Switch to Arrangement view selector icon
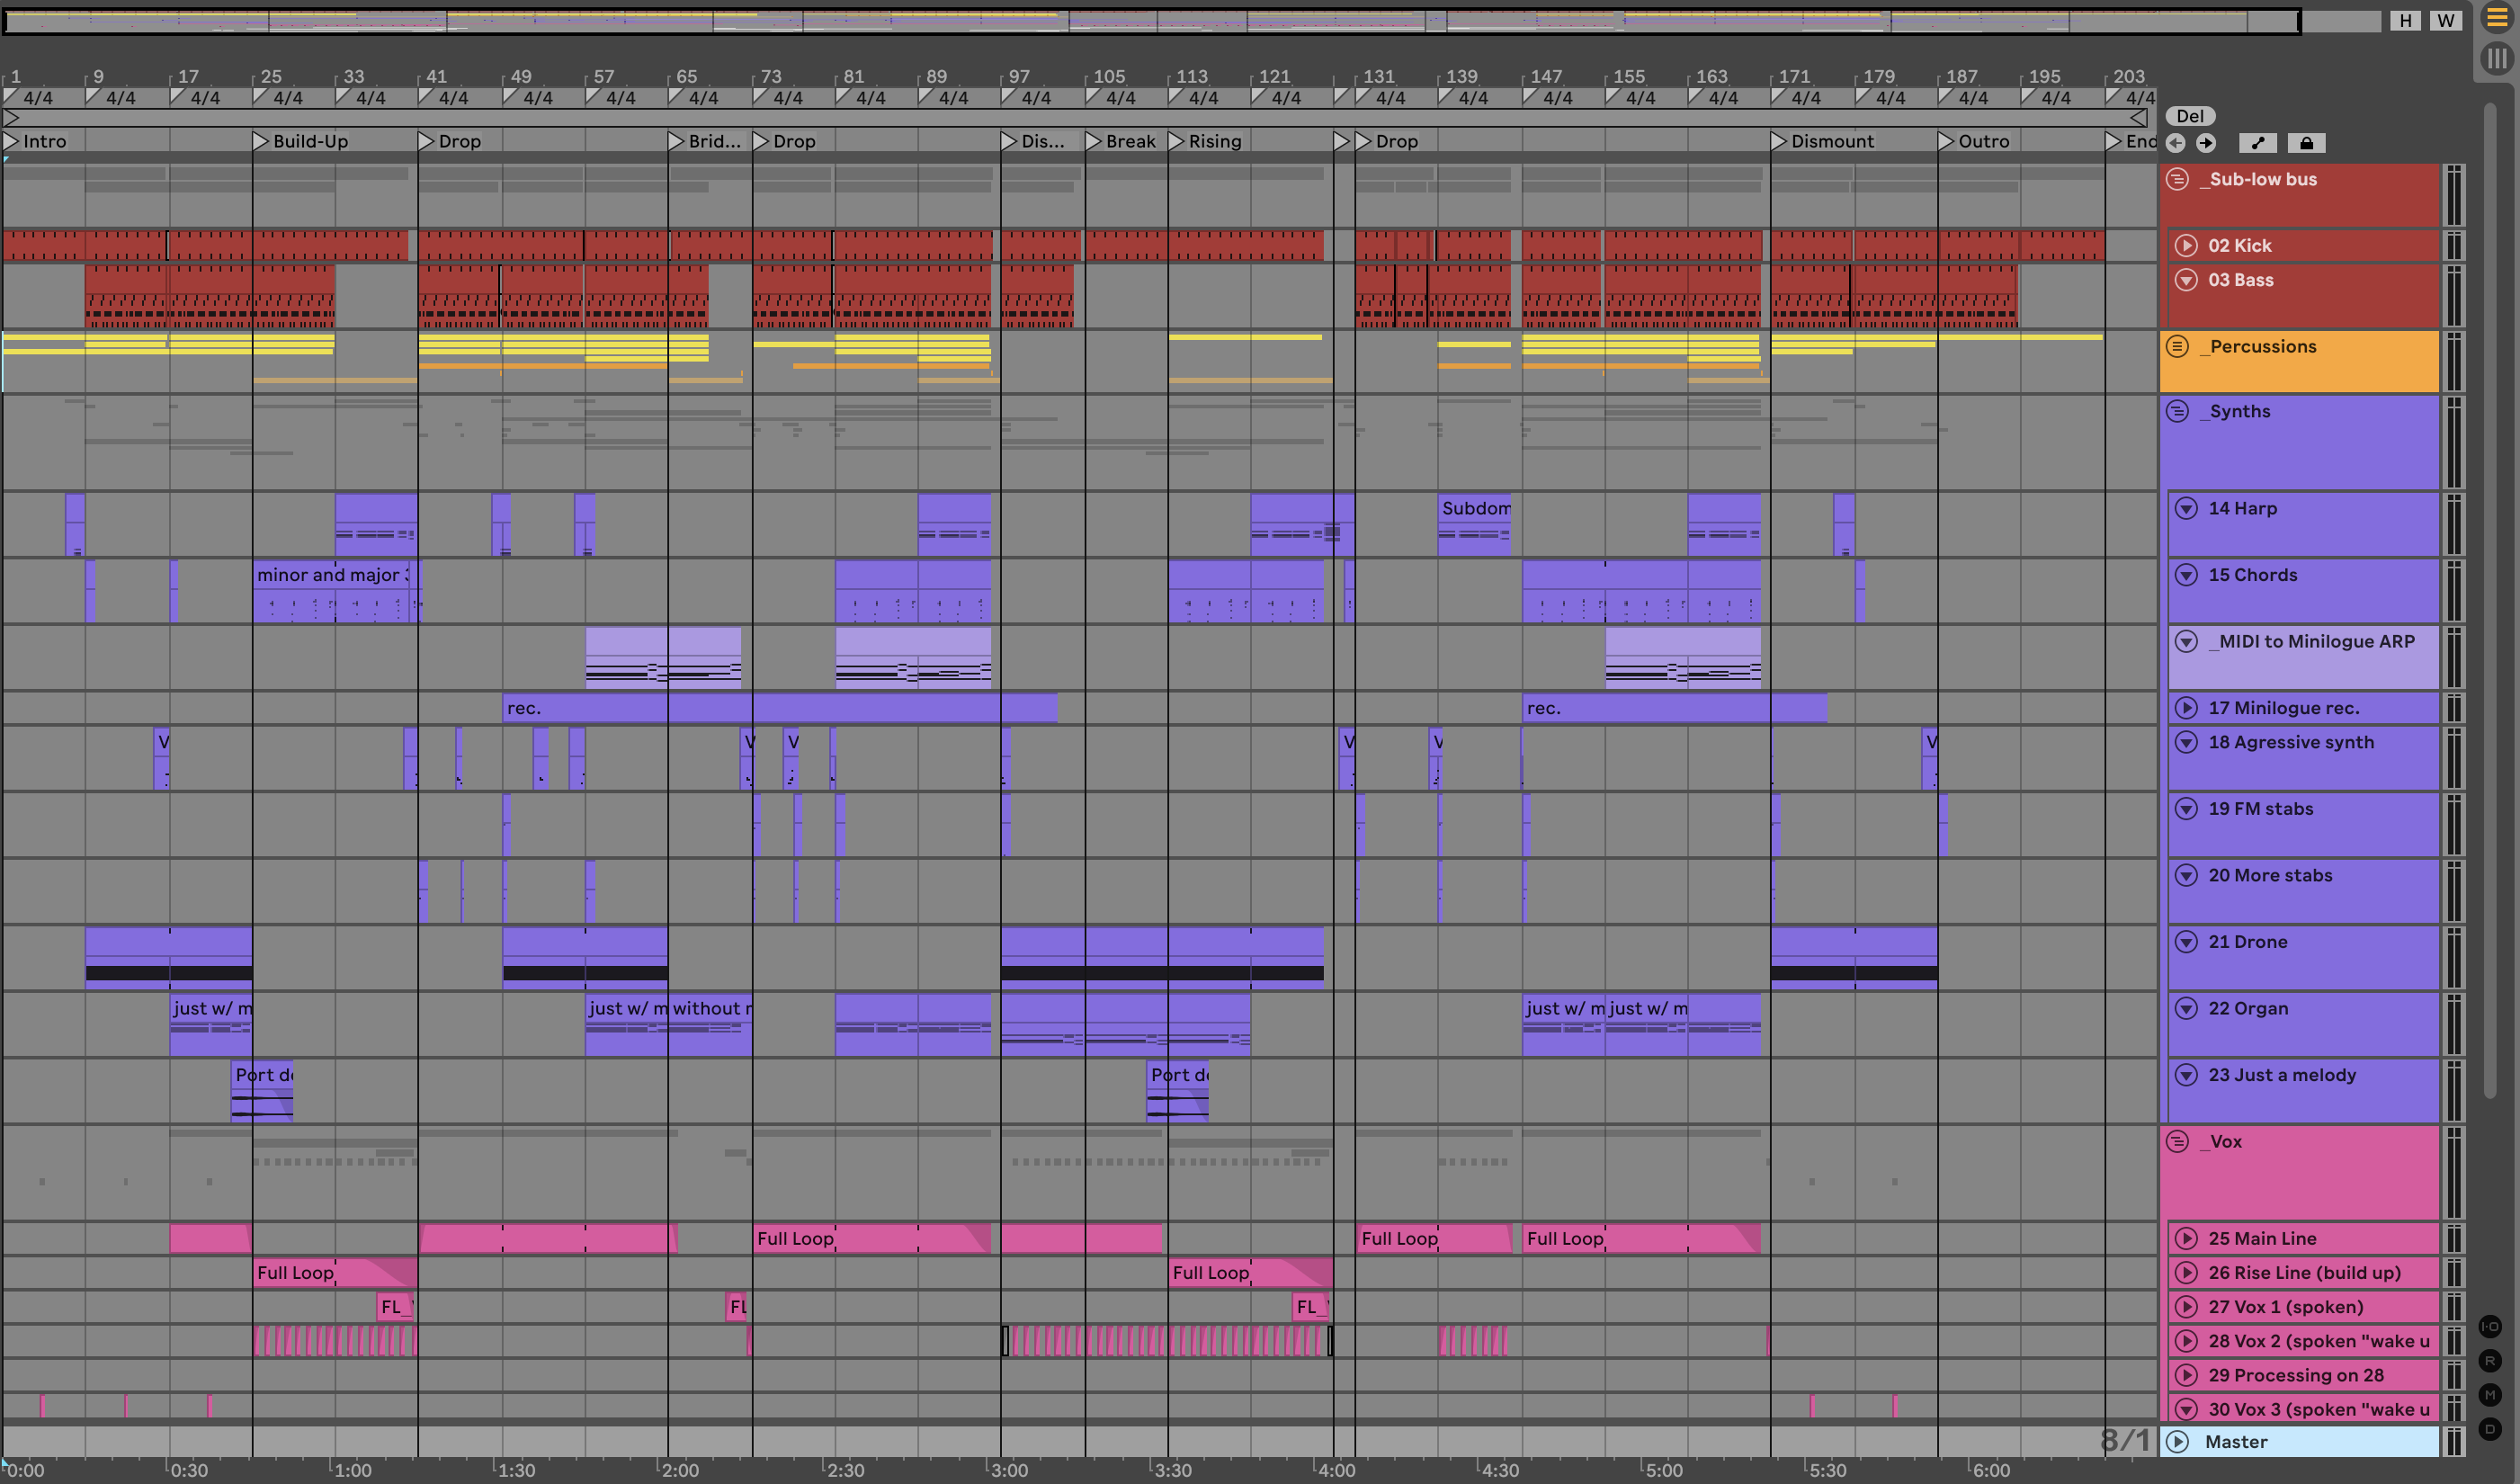2520x1484 pixels. [2497, 19]
